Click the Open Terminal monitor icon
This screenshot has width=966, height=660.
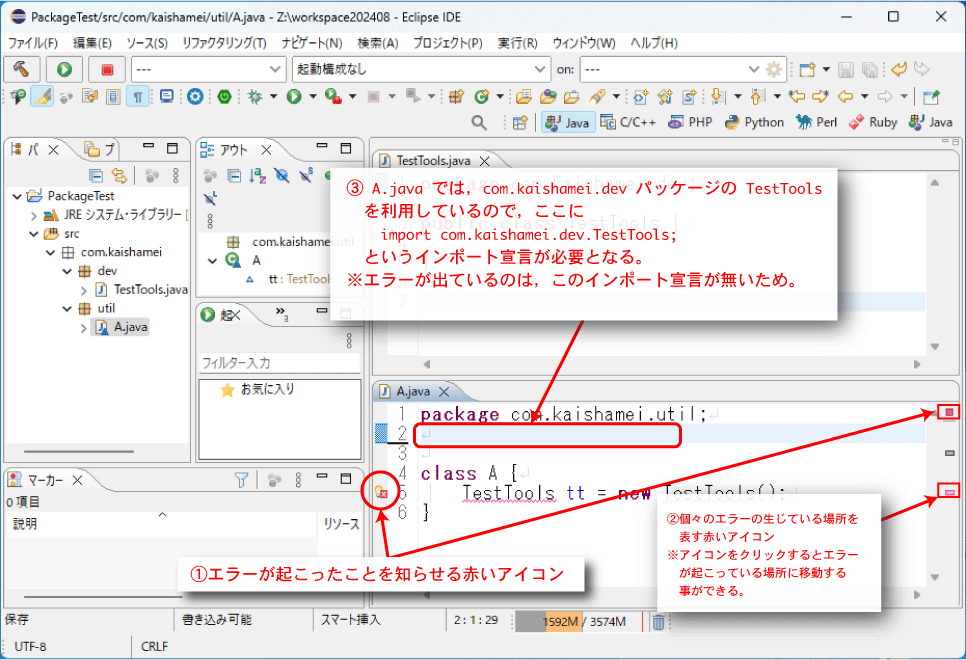point(166,96)
